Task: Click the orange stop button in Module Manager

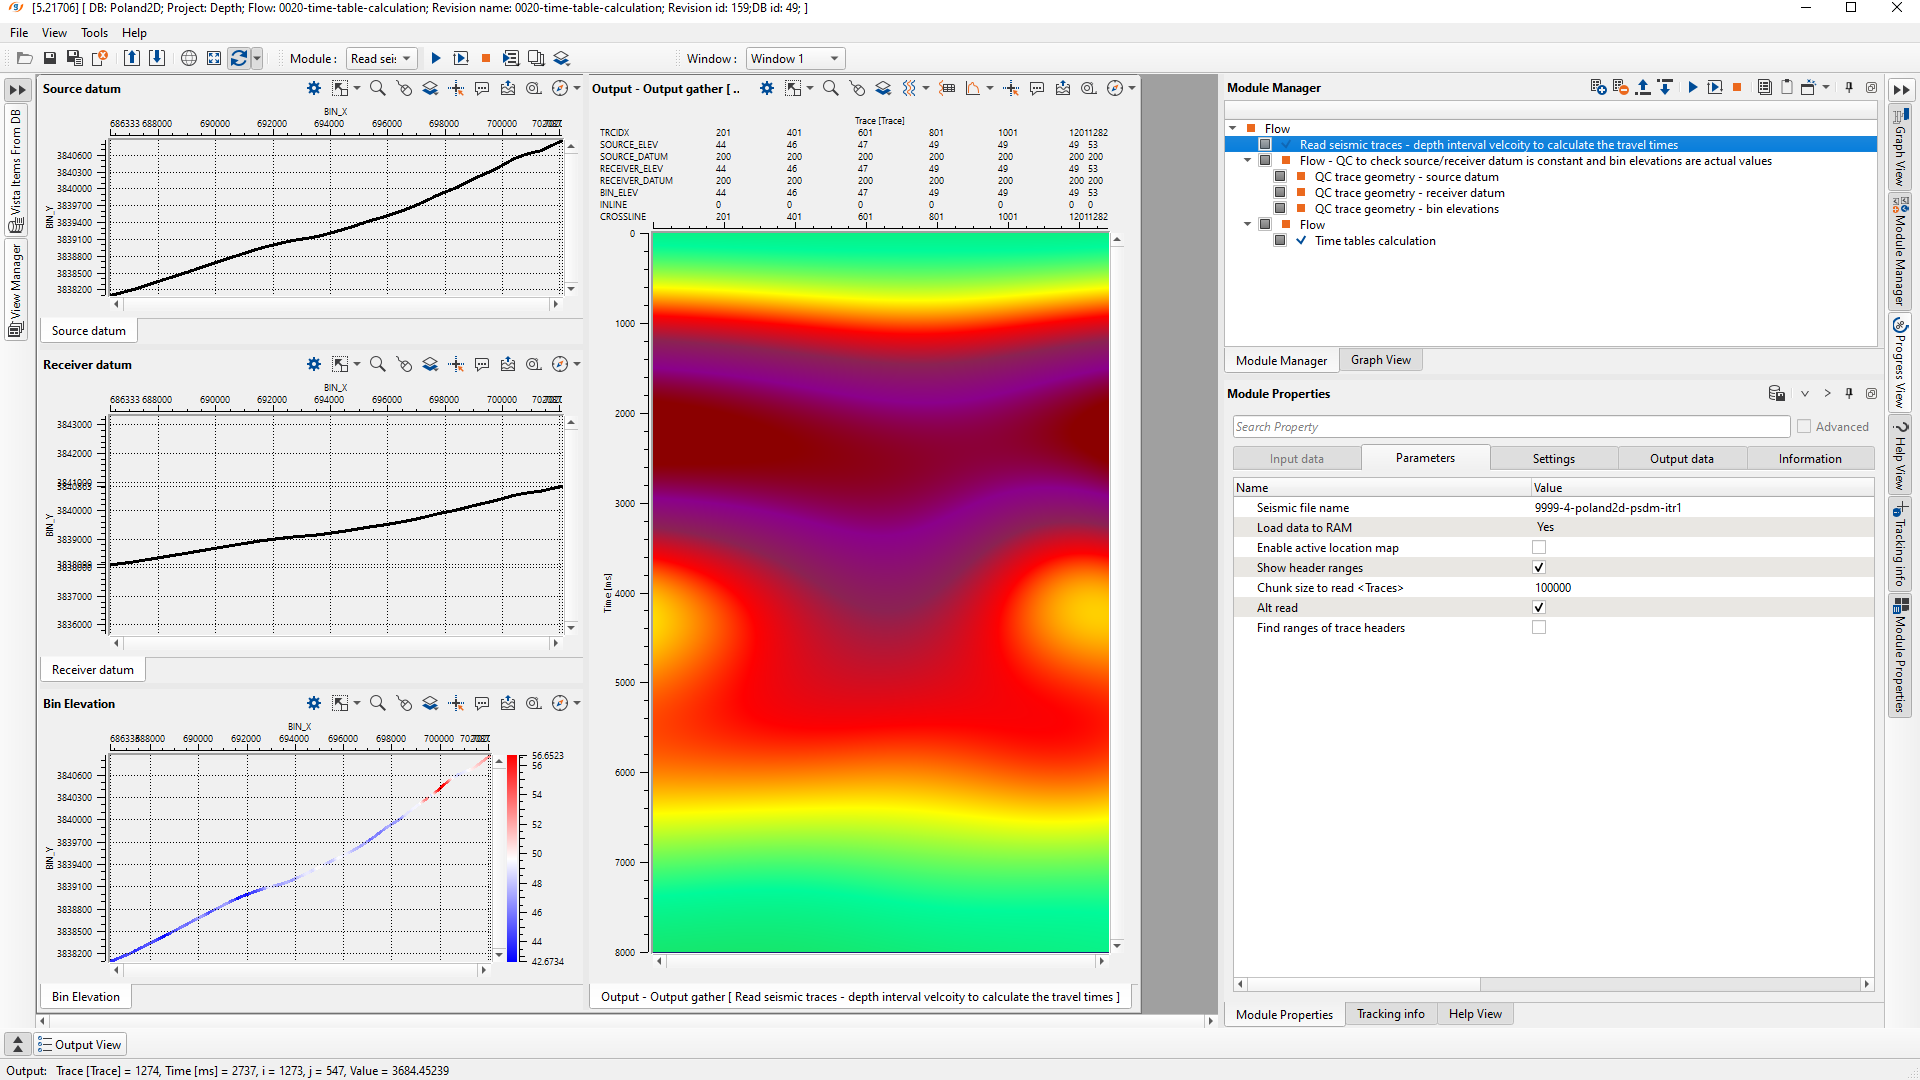Action: click(1737, 88)
